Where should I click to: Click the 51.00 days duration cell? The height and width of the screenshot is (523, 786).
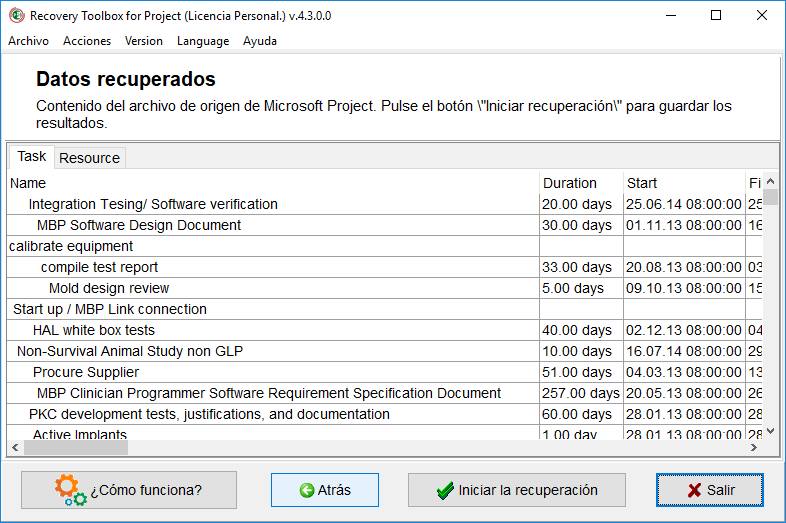[581, 373]
